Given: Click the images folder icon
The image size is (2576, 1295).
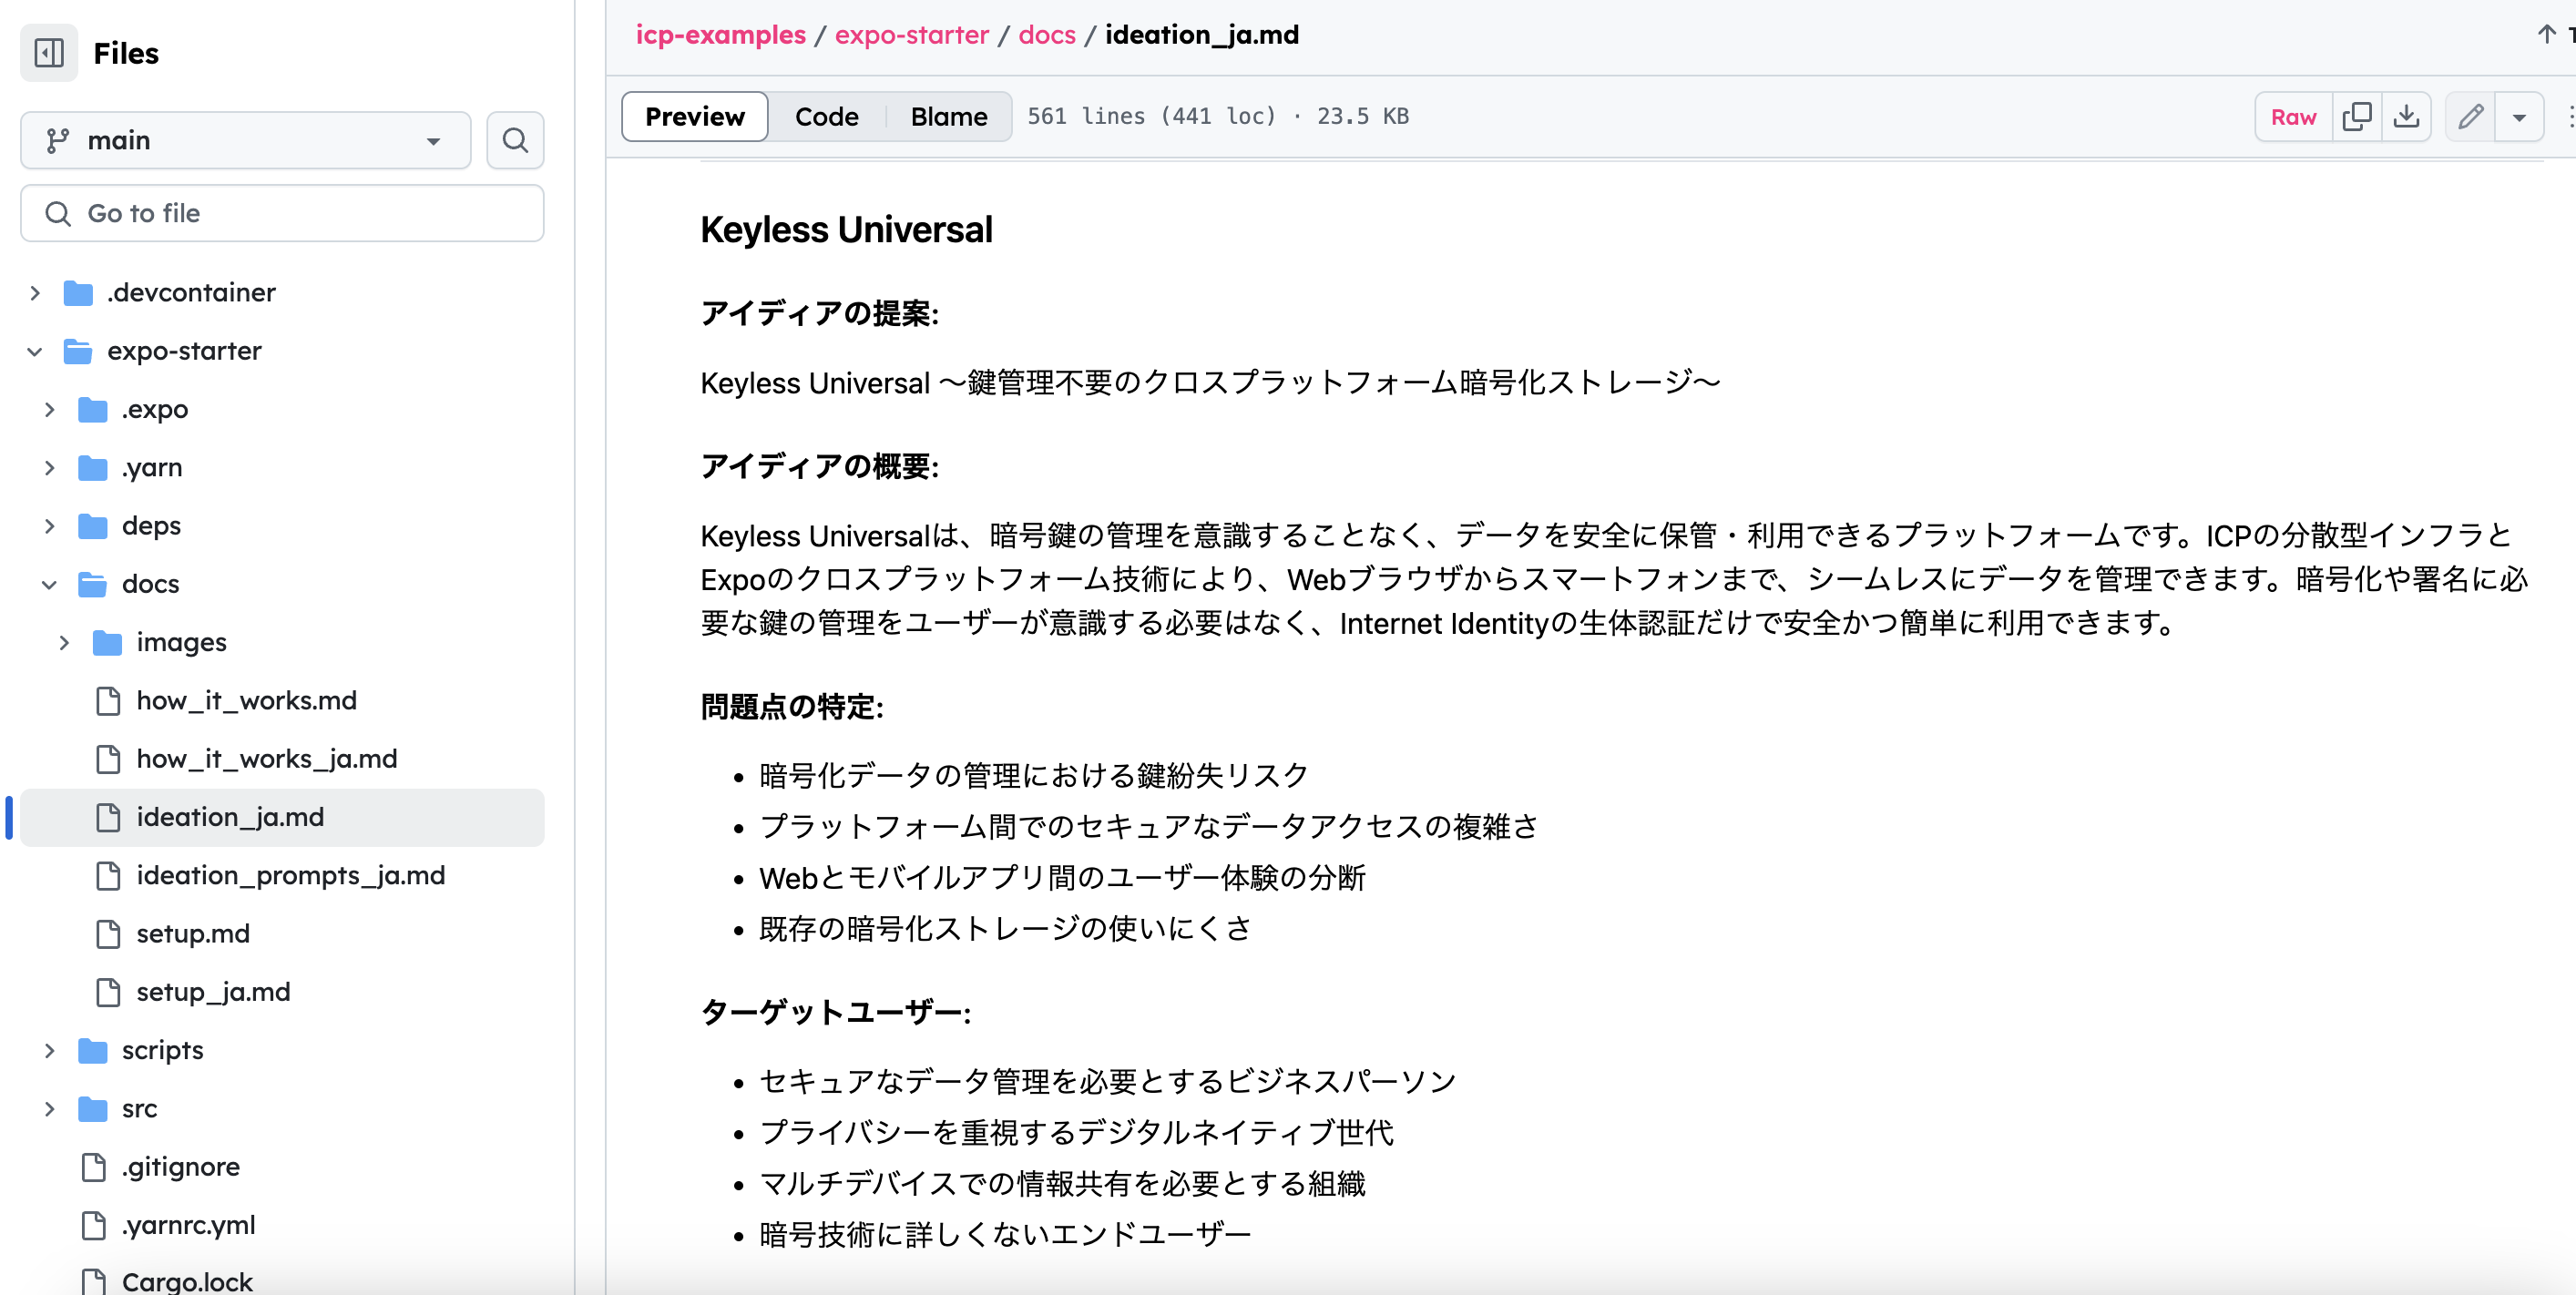Looking at the screenshot, I should pyautogui.click(x=108, y=642).
